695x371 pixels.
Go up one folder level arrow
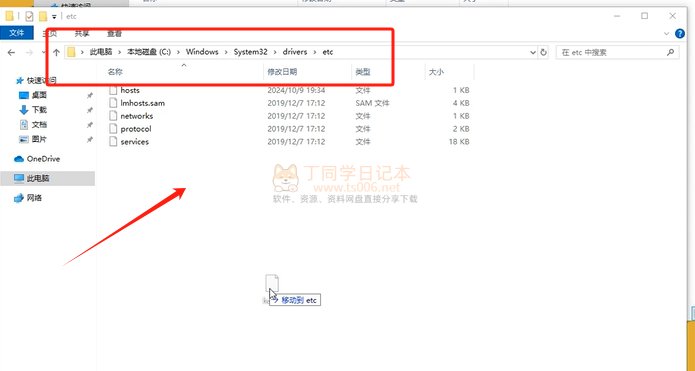[x=56, y=52]
